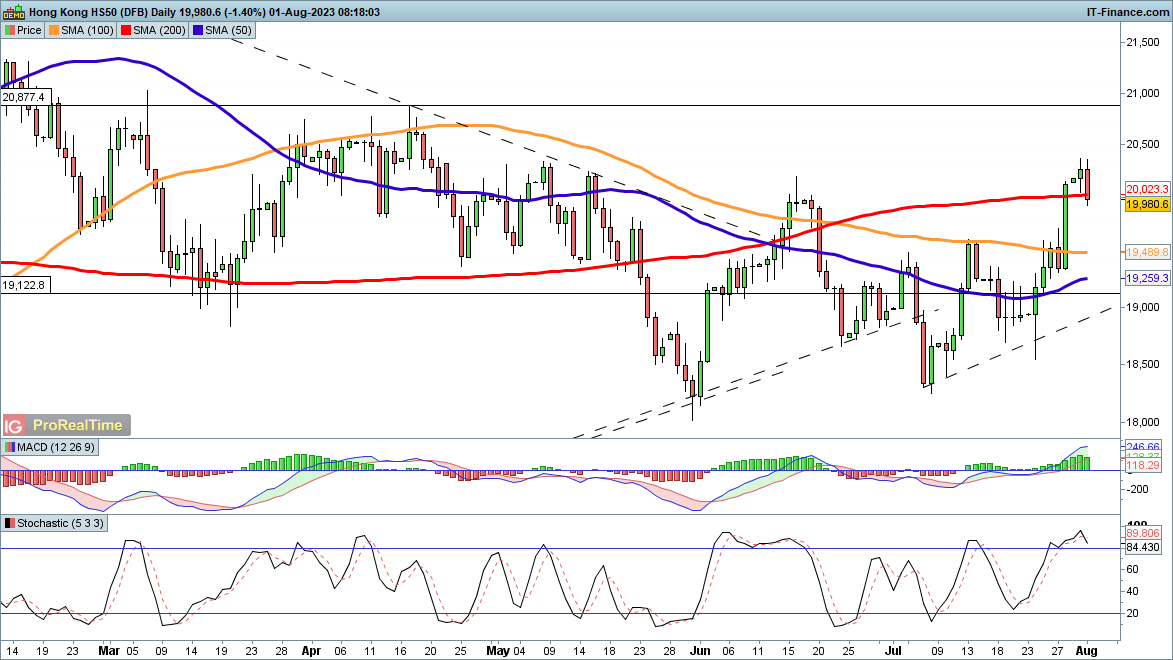
Task: Click the 84.430 Stochastic value tag
Action: 1143,548
